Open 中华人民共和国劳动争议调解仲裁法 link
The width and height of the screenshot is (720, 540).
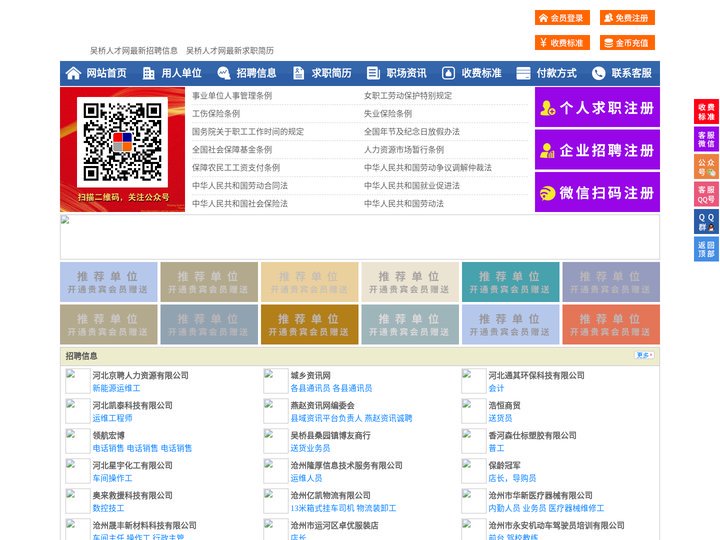click(x=428, y=167)
